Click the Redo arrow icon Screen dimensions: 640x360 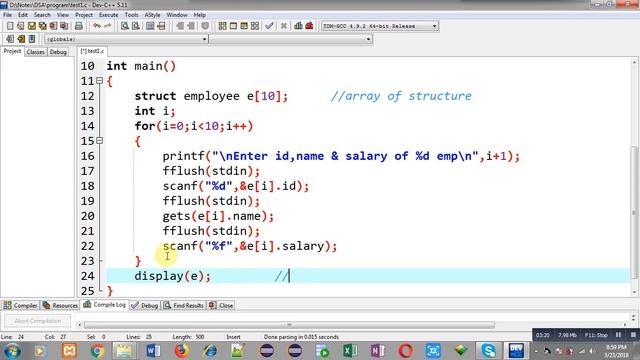click(108, 26)
